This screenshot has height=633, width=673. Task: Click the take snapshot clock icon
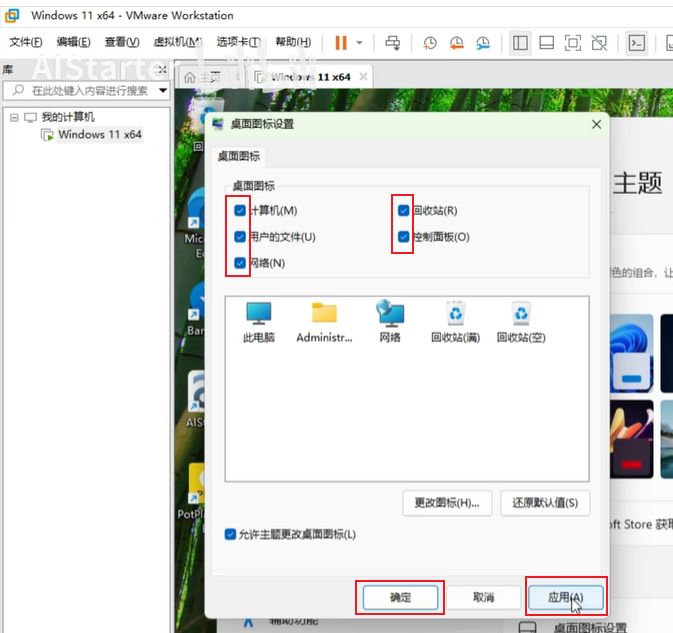[x=430, y=43]
